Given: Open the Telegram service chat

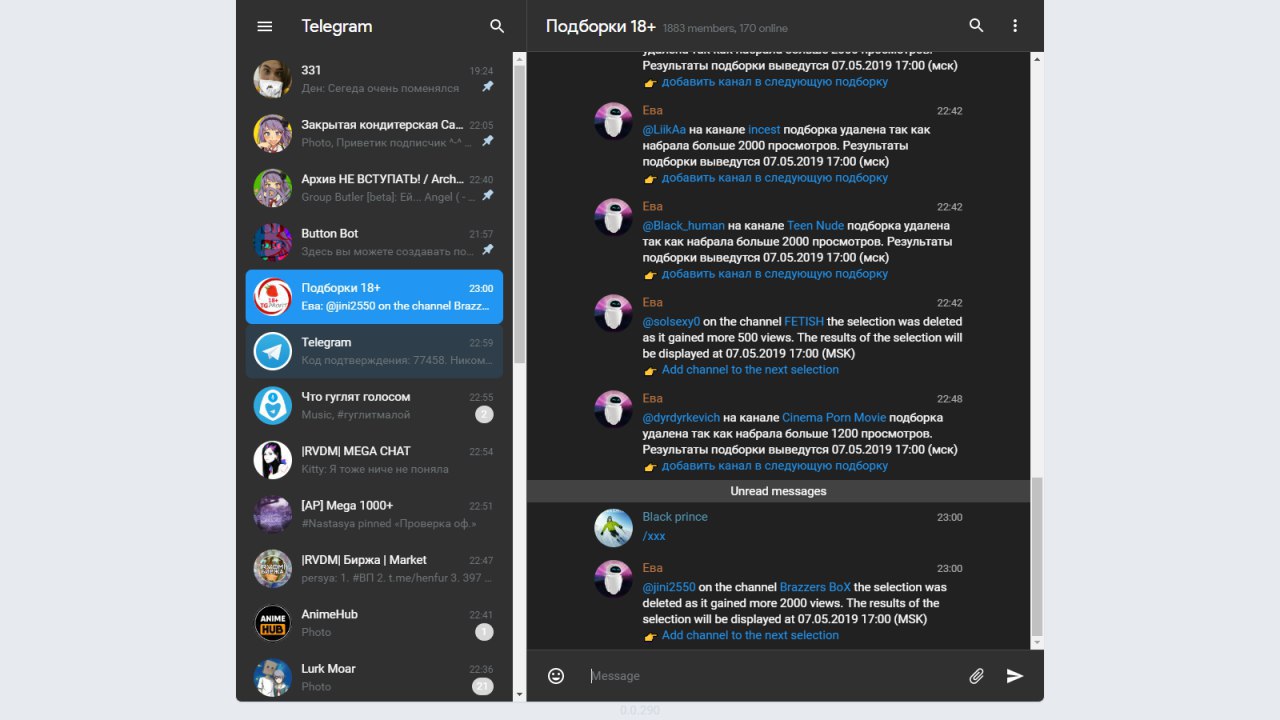Looking at the screenshot, I should tap(374, 351).
